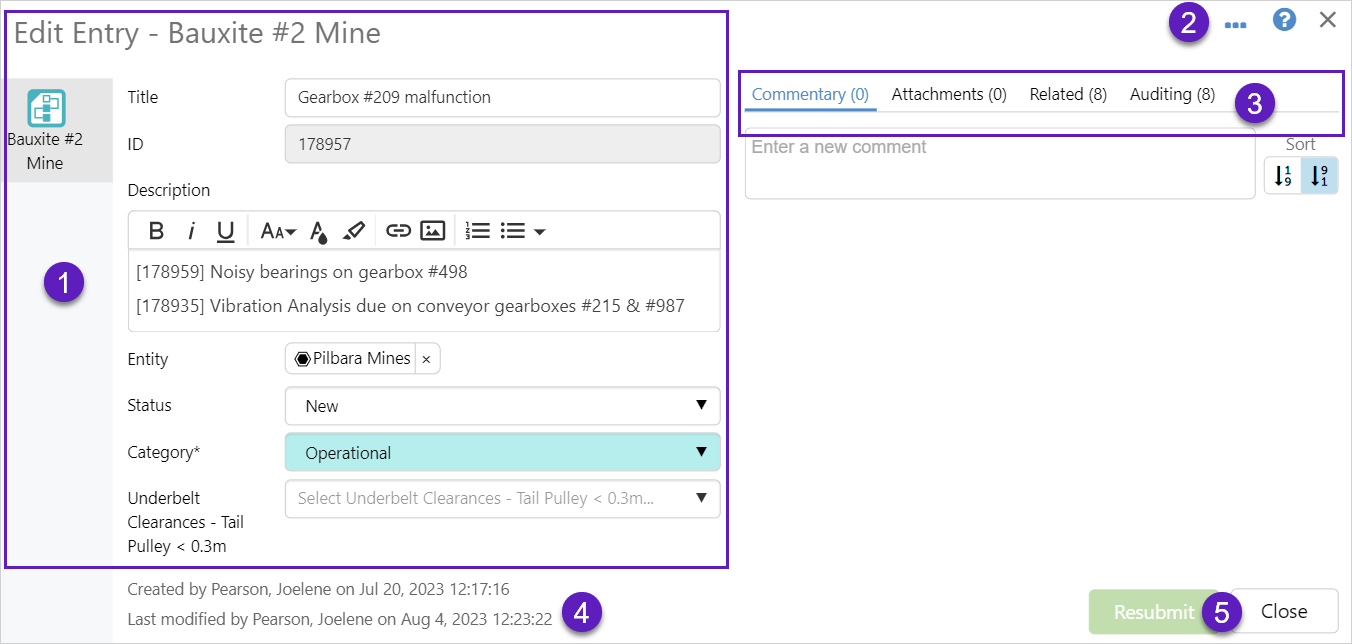Sort comments in descending order
Image resolution: width=1352 pixels, height=644 pixels.
point(1319,176)
